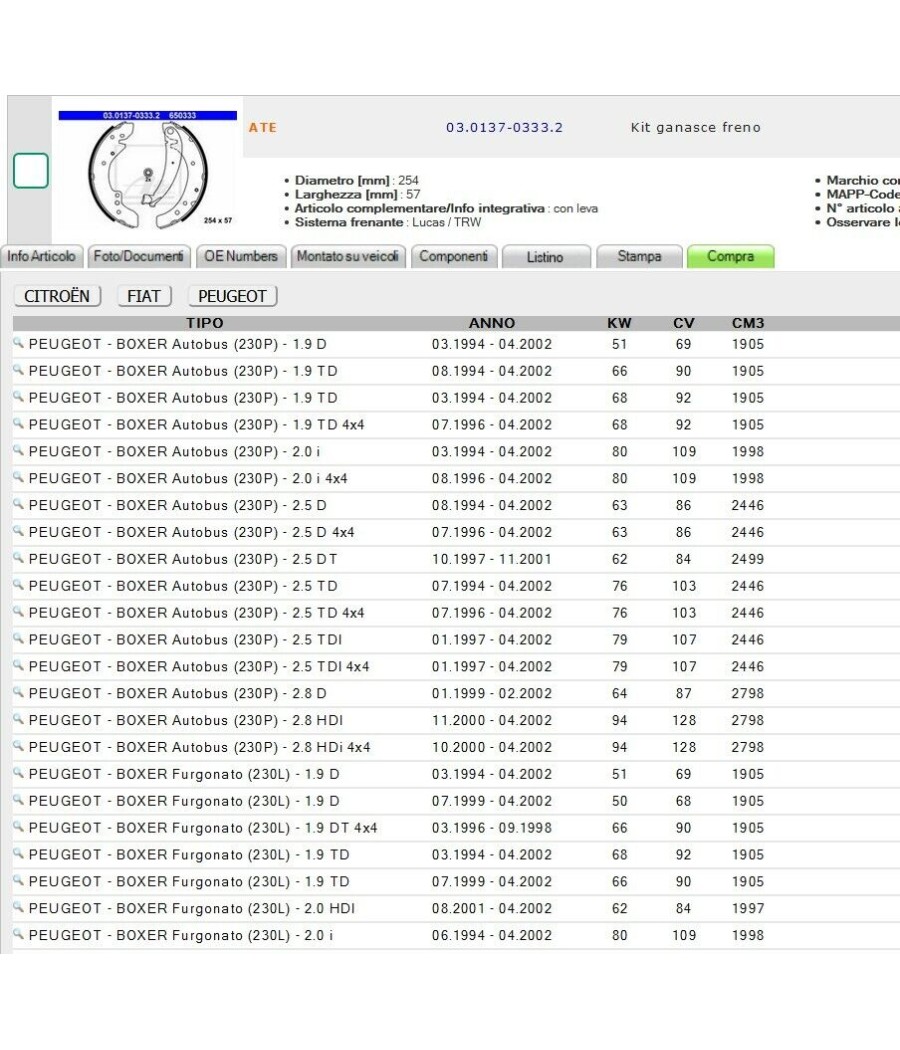Filter vehicles by FIAT
900x1050 pixels.
click(x=144, y=296)
